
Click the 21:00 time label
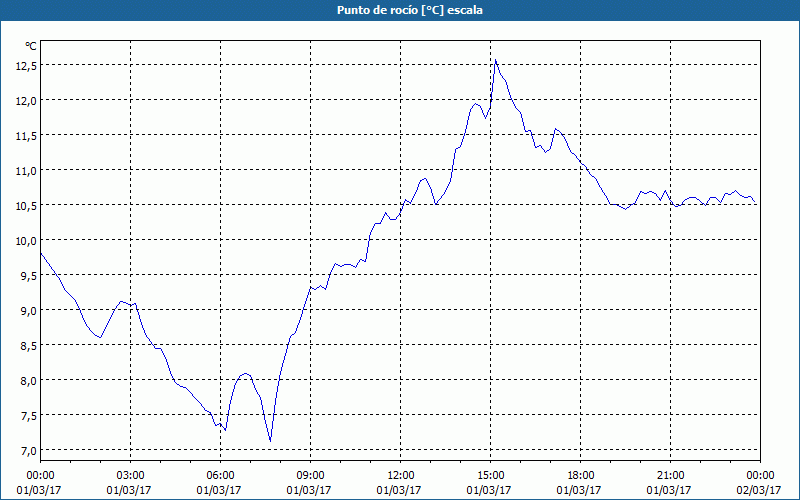670,476
